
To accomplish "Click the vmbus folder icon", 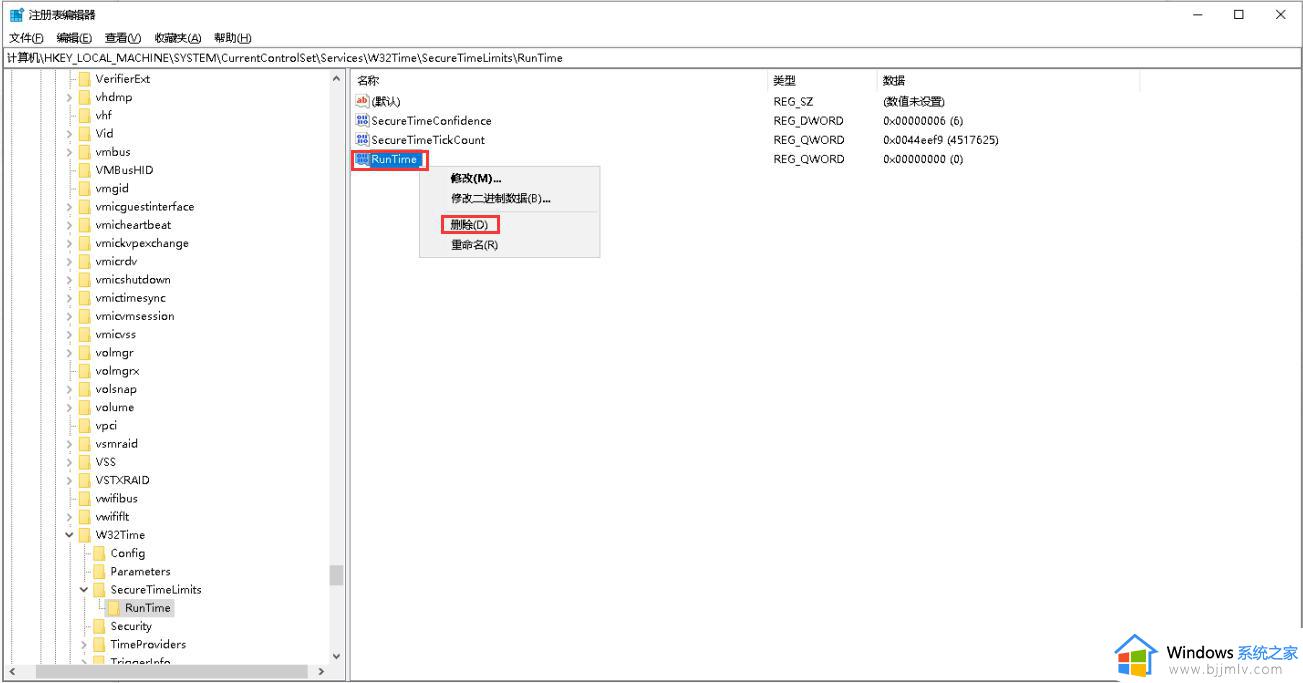I will click(x=85, y=152).
